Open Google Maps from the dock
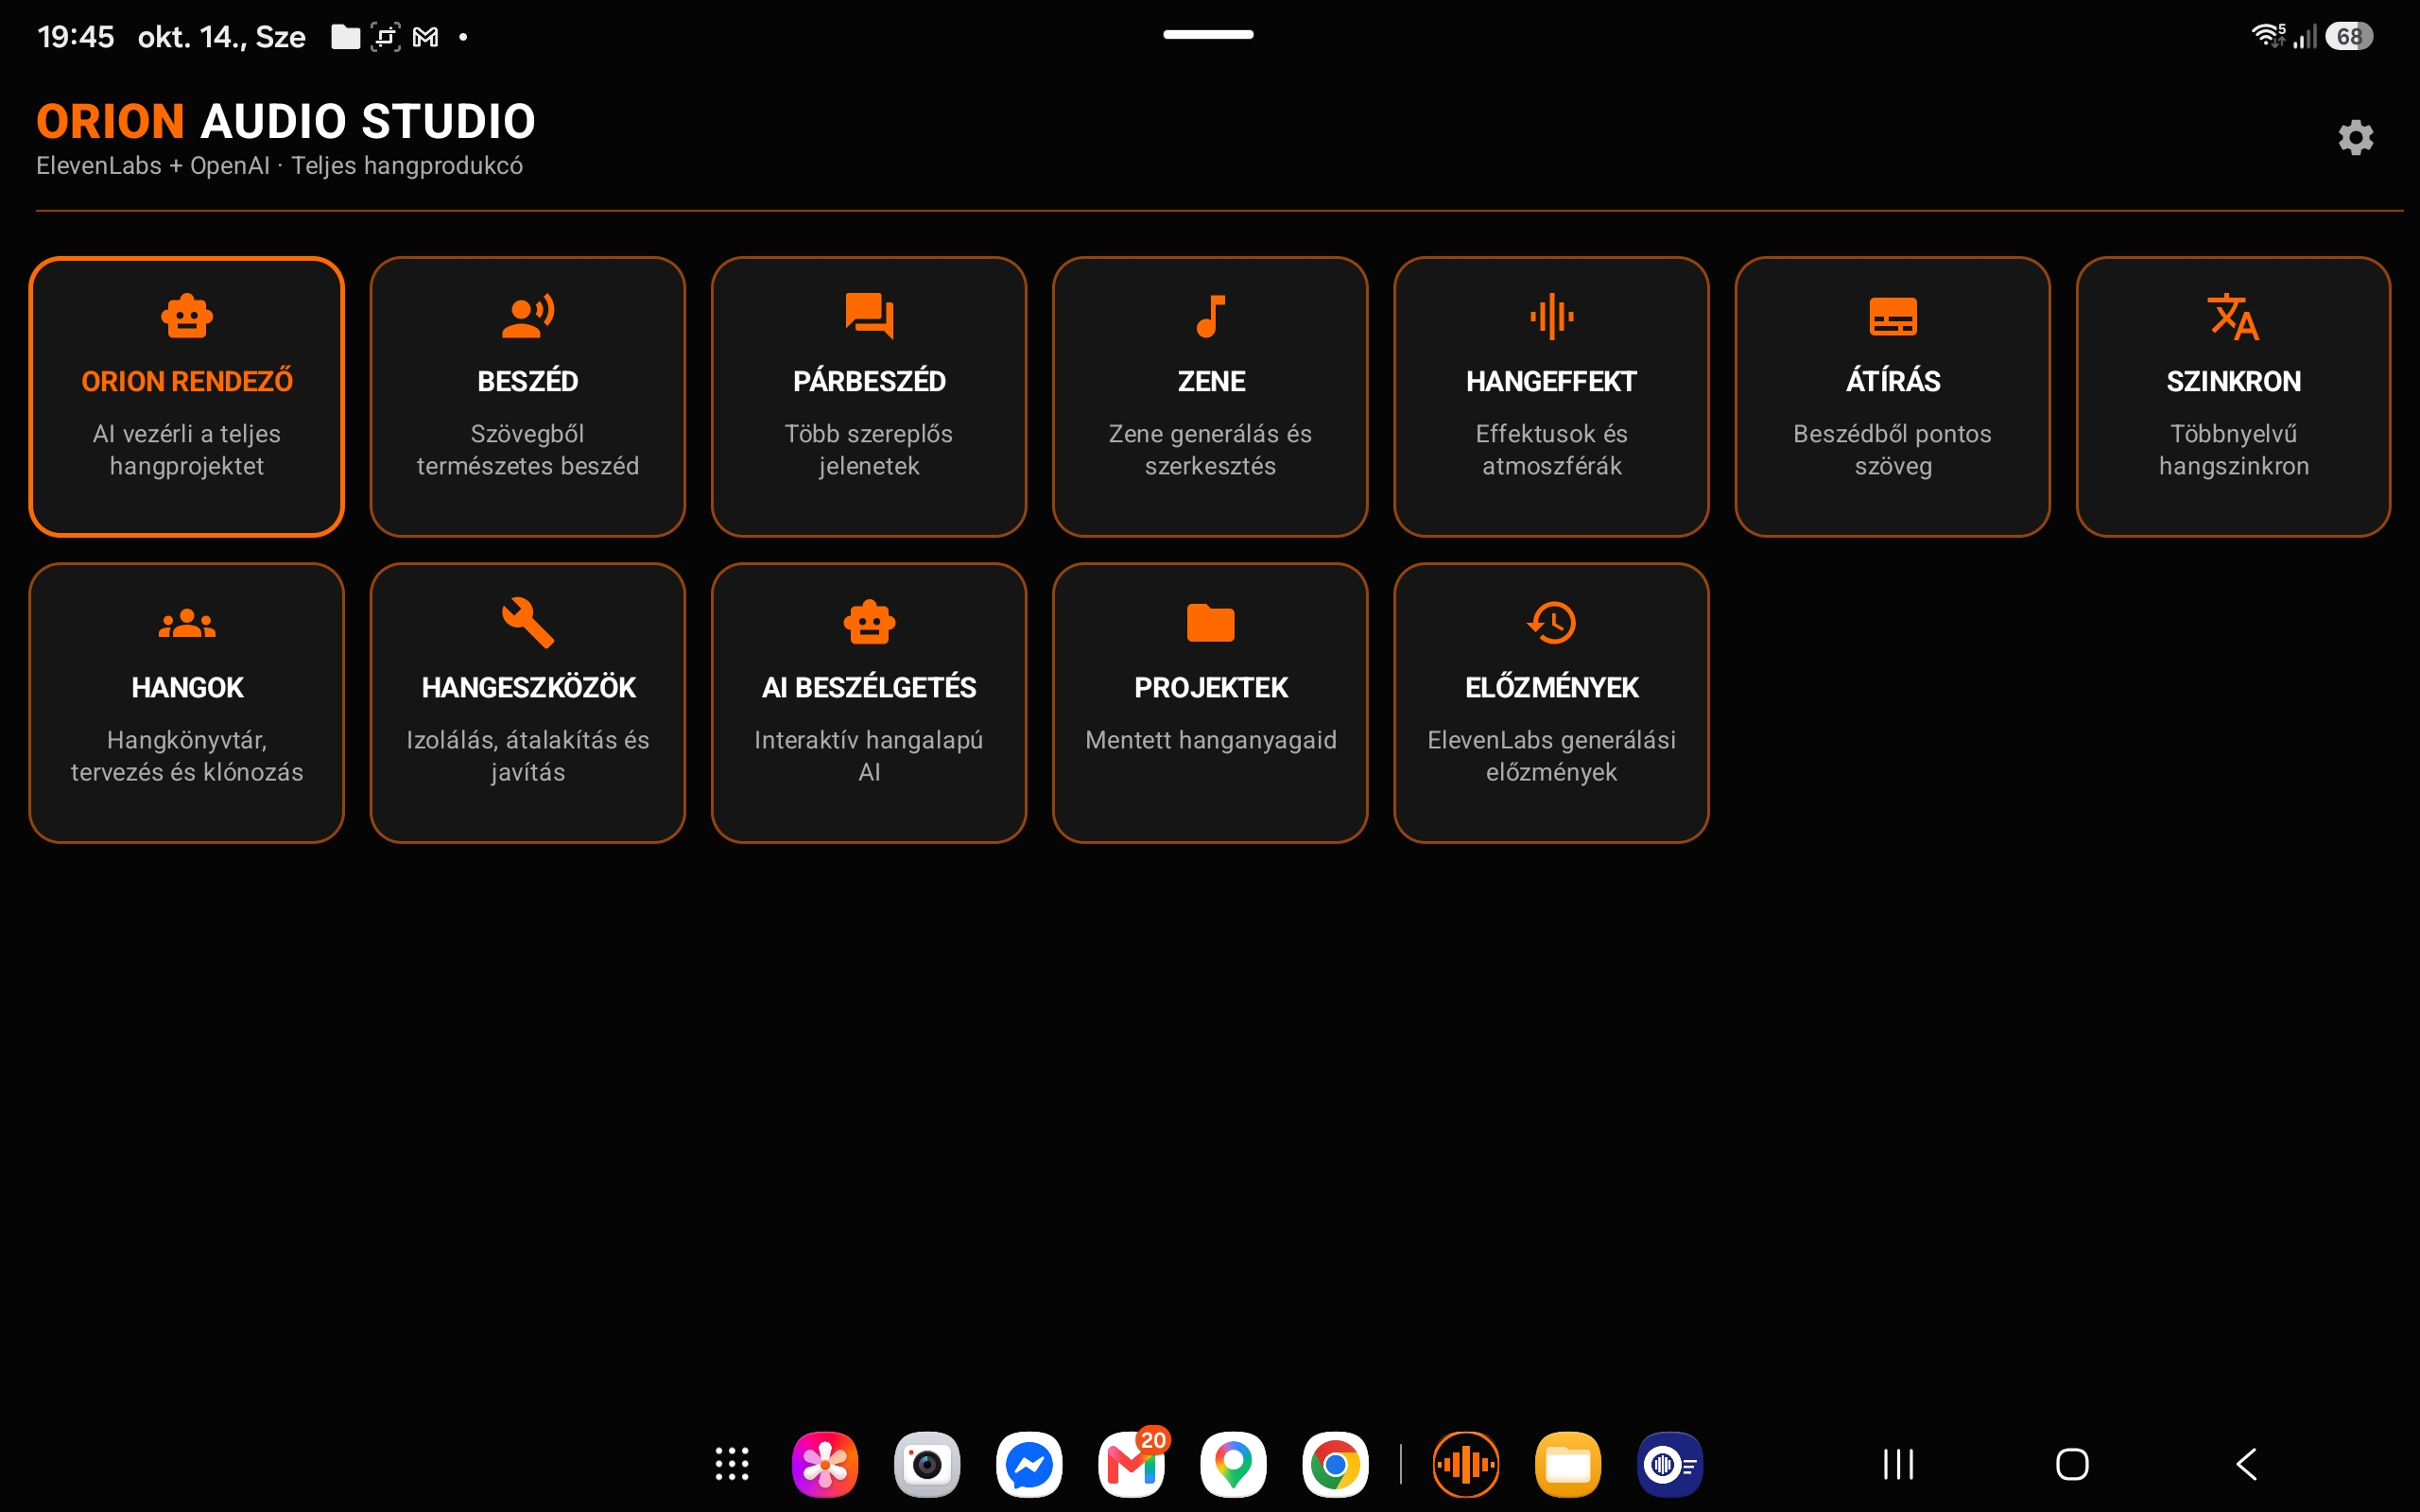This screenshot has height=1512, width=2420. [x=1233, y=1464]
